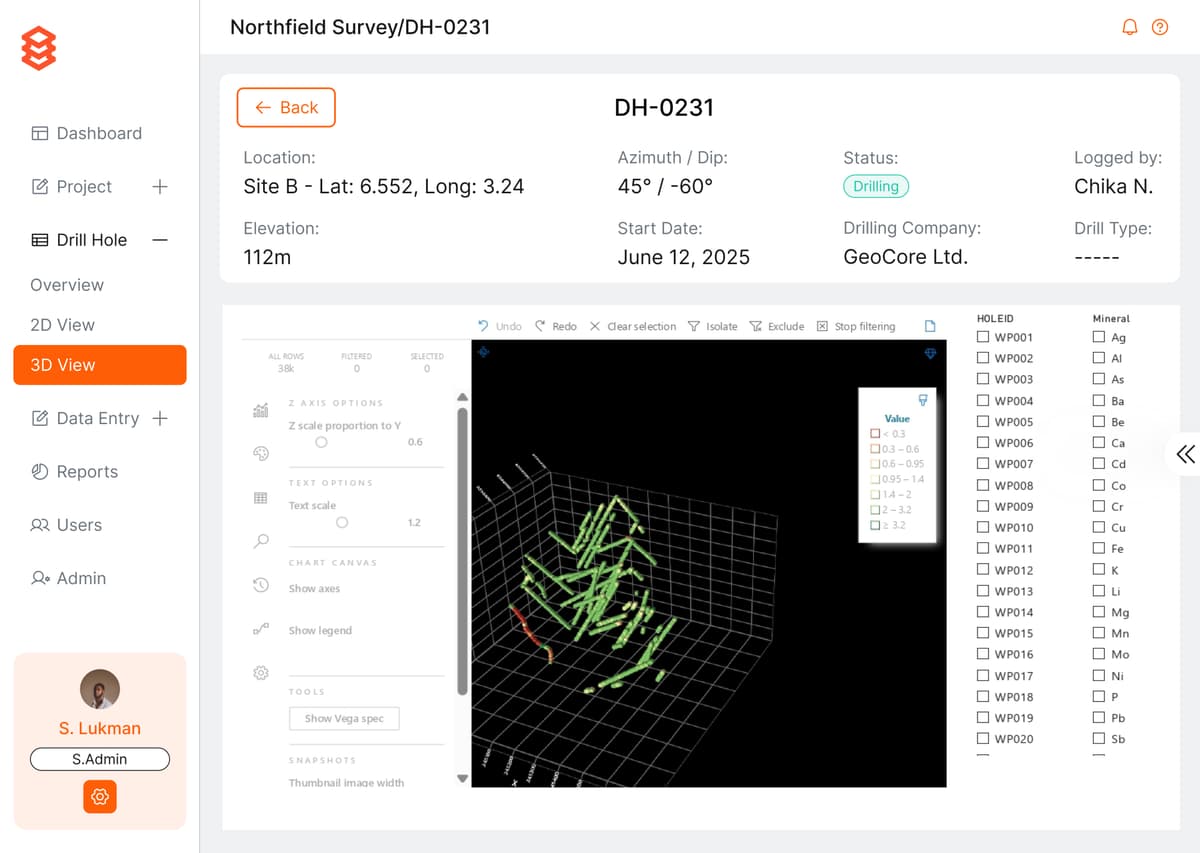Open the help question mark icon
This screenshot has height=853, width=1200.
(x=1160, y=27)
